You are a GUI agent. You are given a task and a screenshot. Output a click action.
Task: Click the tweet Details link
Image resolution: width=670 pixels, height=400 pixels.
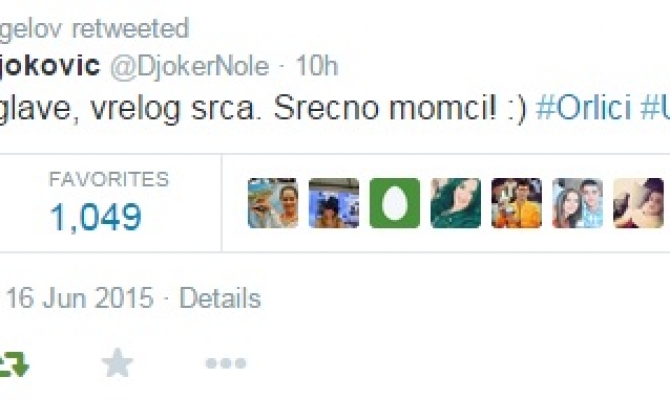click(220, 298)
